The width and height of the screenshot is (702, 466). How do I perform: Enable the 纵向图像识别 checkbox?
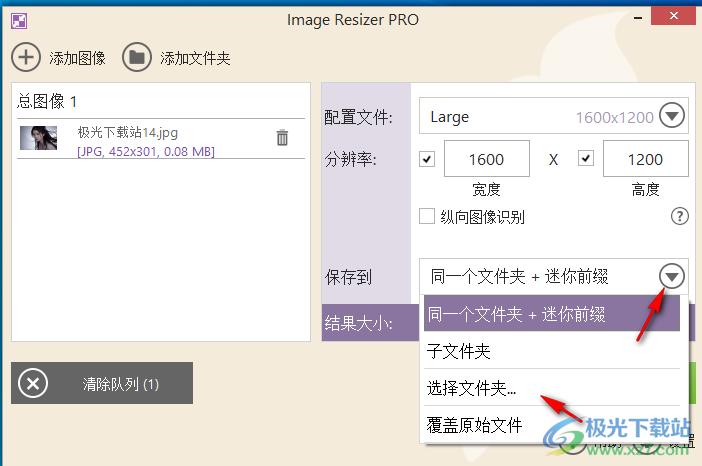[427, 216]
